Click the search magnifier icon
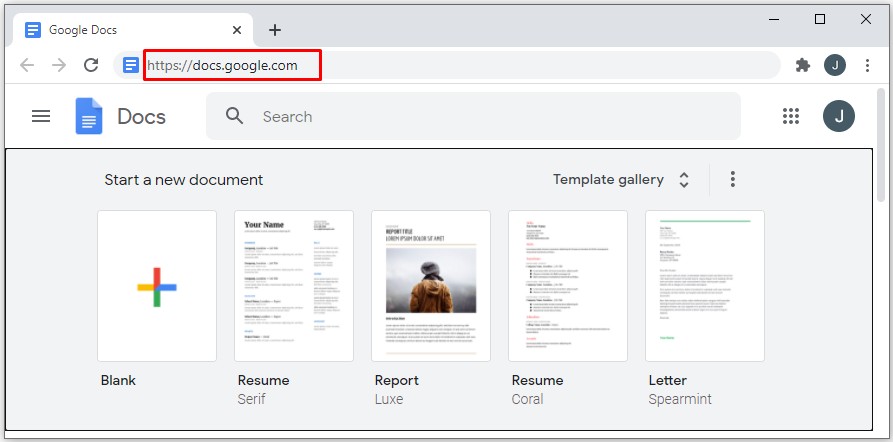The width and height of the screenshot is (893, 442). tap(235, 116)
